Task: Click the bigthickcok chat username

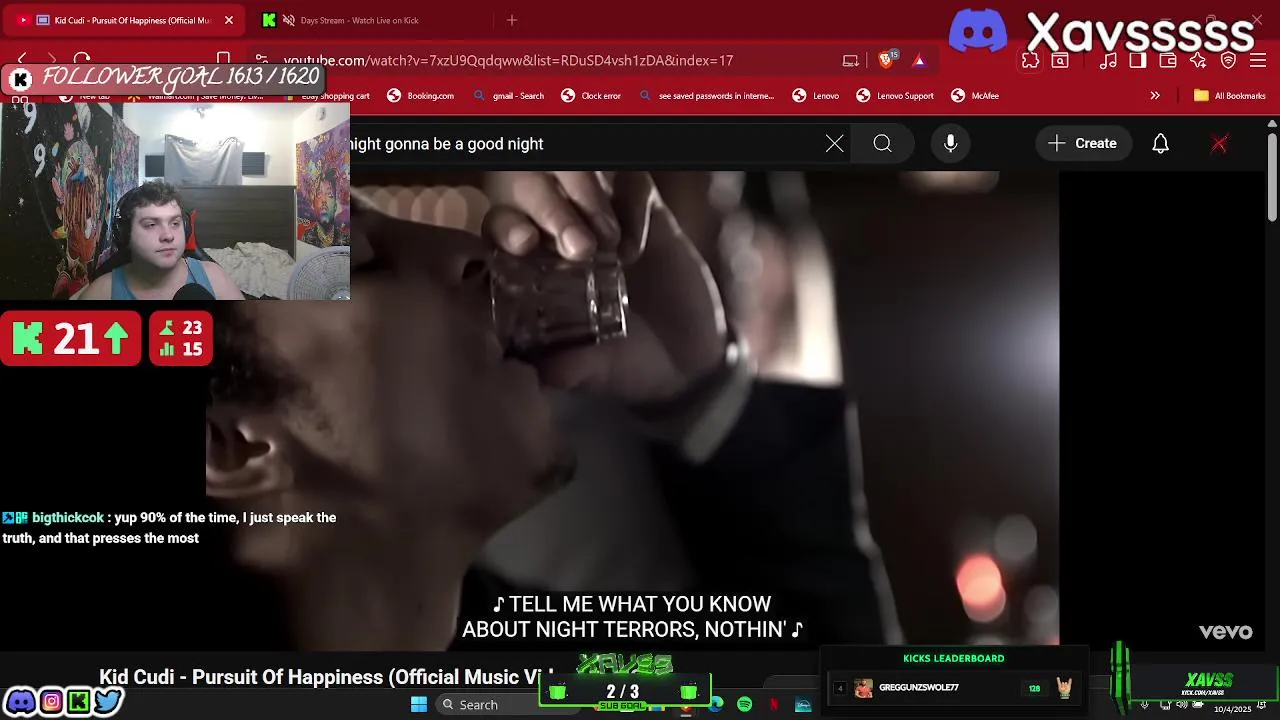Action: [67, 518]
